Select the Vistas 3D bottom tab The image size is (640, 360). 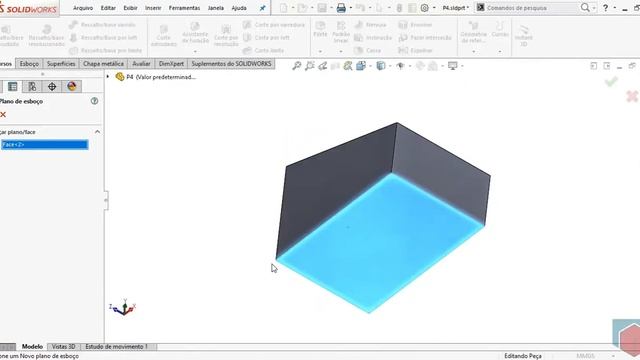(64, 347)
